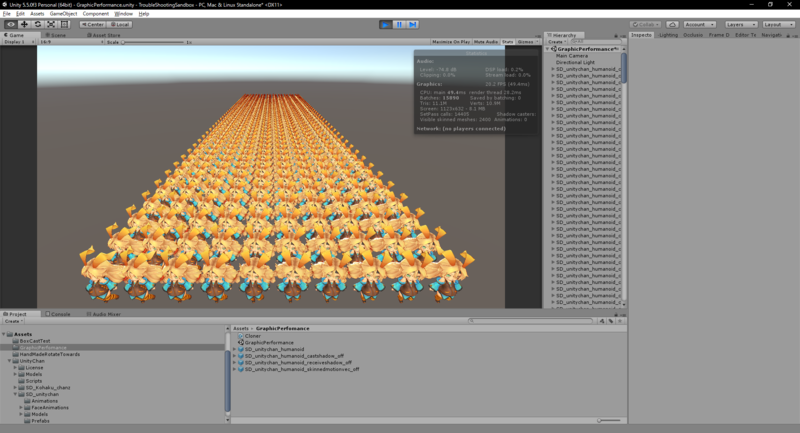Open the Collab dropdown

[x=645, y=24]
